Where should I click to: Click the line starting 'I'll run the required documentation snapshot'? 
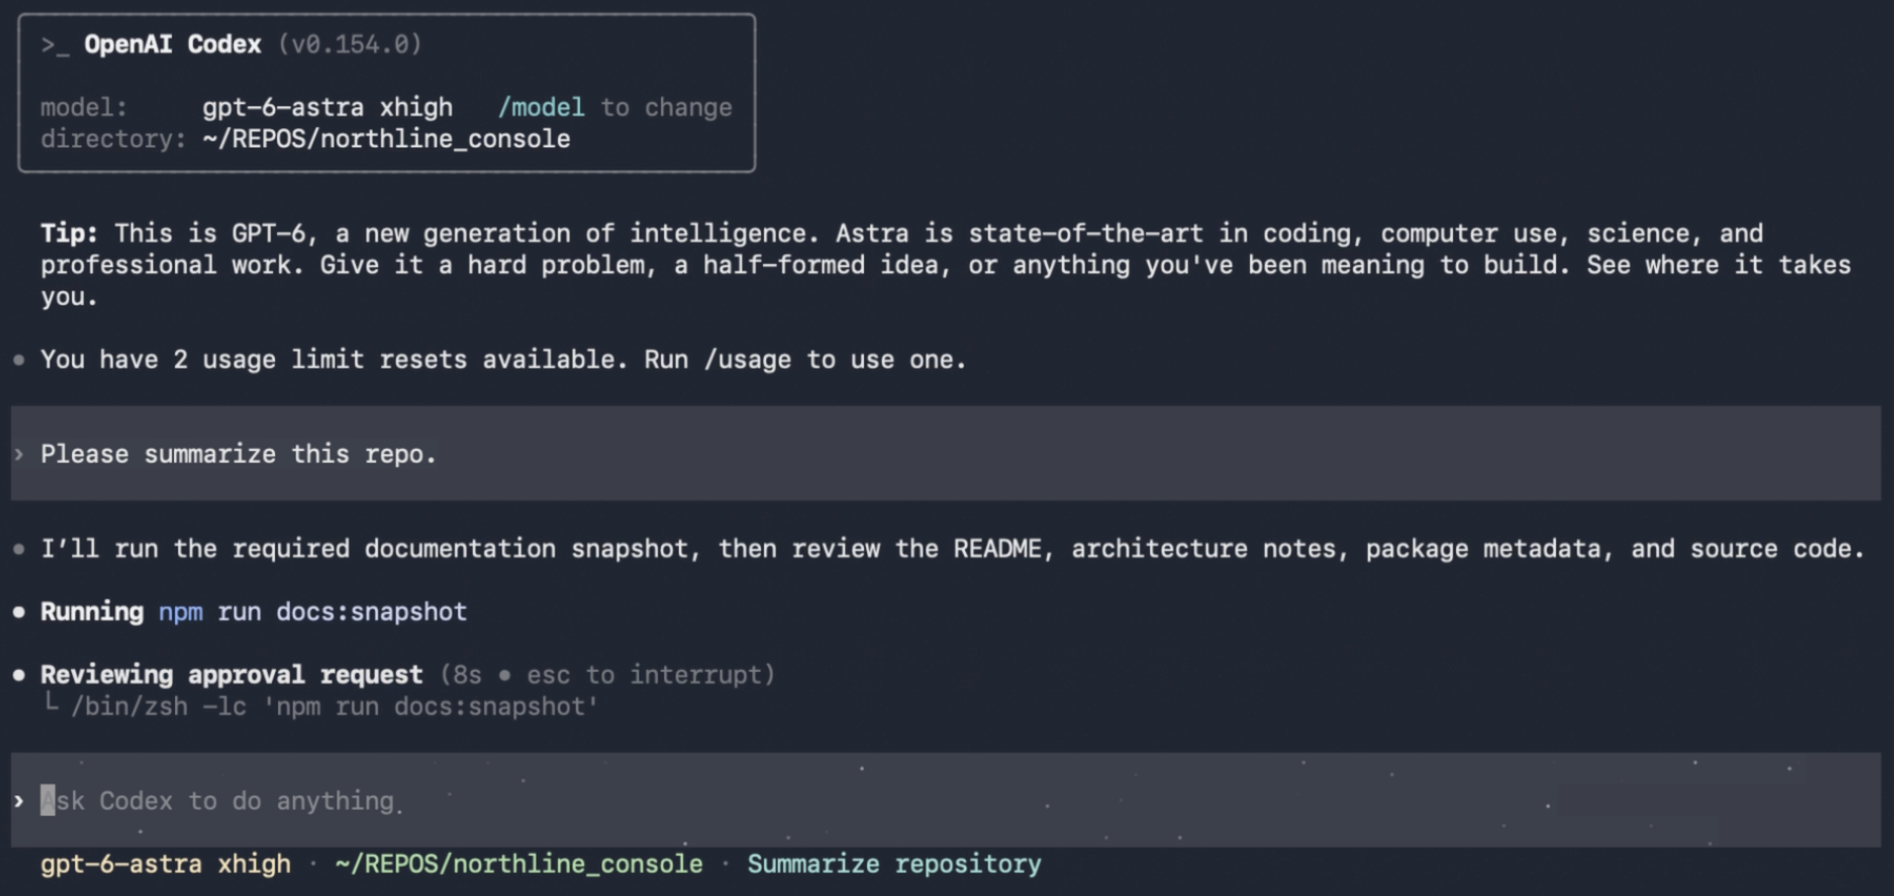coord(952,548)
